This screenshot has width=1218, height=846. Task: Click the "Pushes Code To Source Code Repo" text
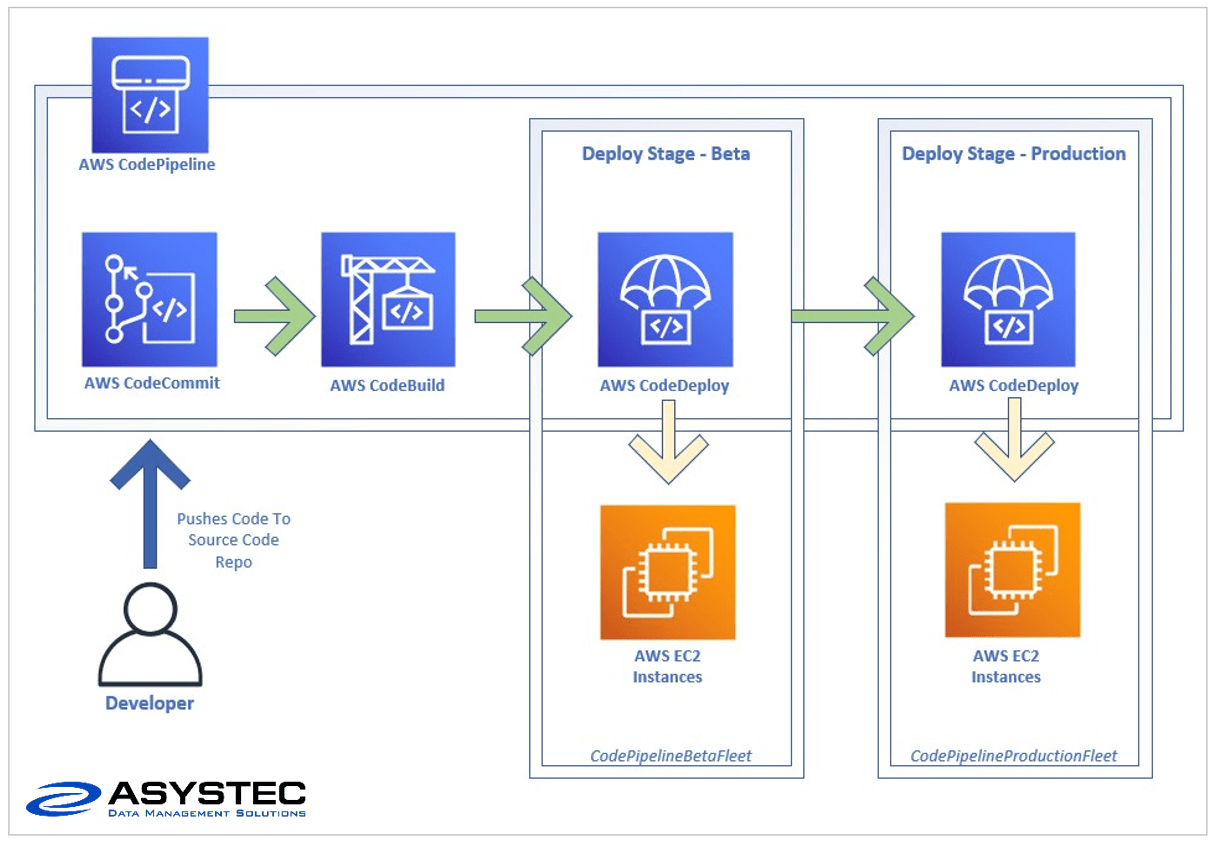[234, 541]
